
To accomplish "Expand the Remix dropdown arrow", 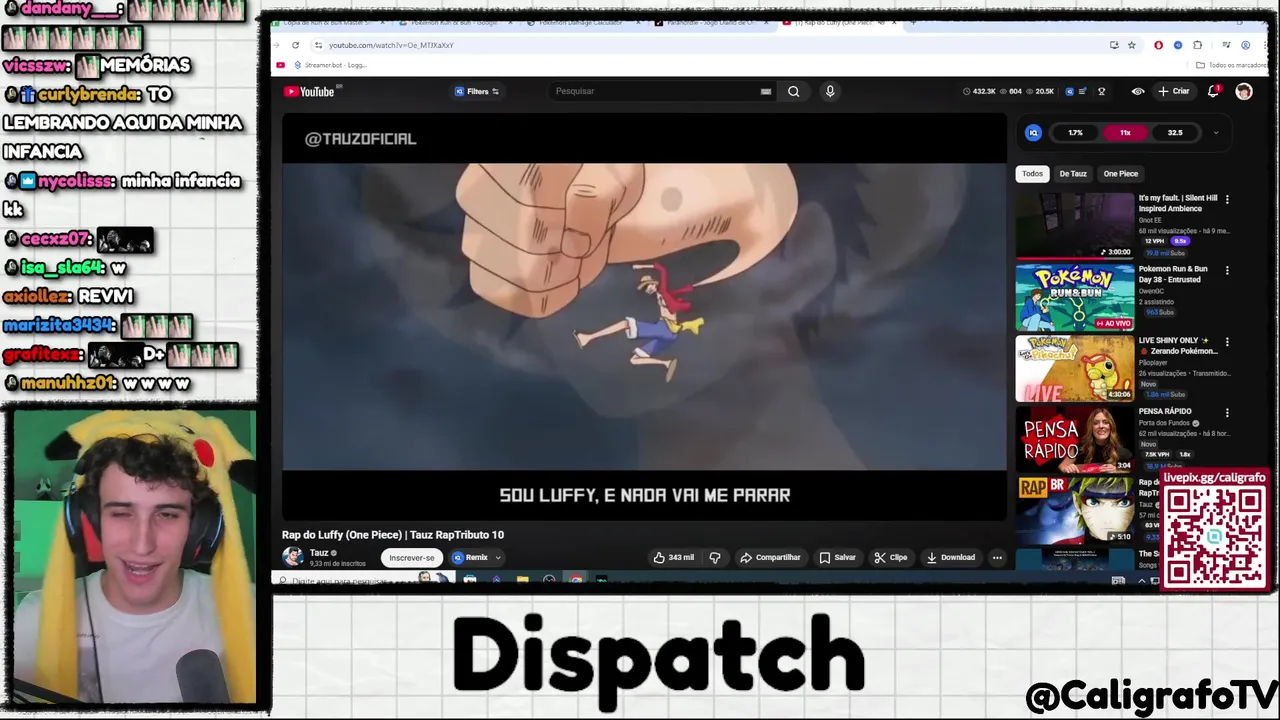I will (498, 558).
